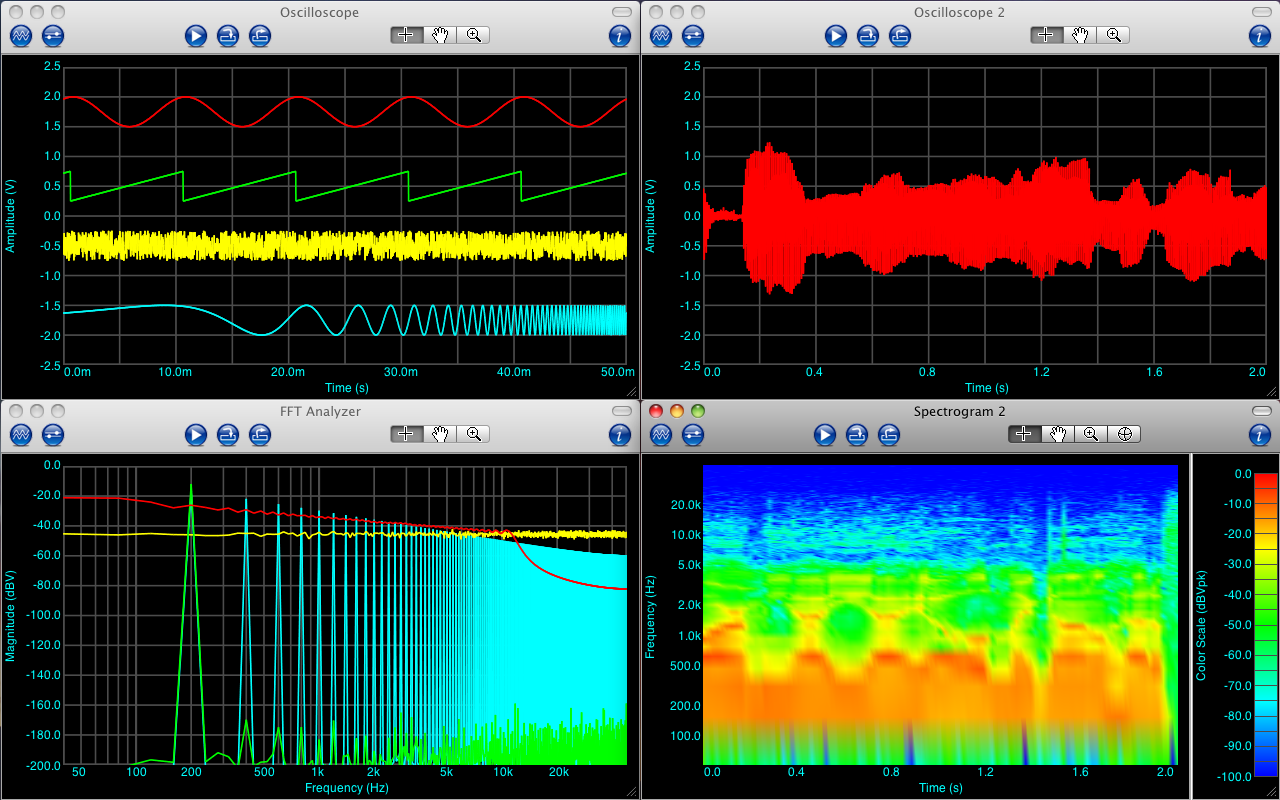Click the import tray icon in Oscilloscope 2
The width and height of the screenshot is (1280, 800).
pyautogui.click(x=868, y=36)
